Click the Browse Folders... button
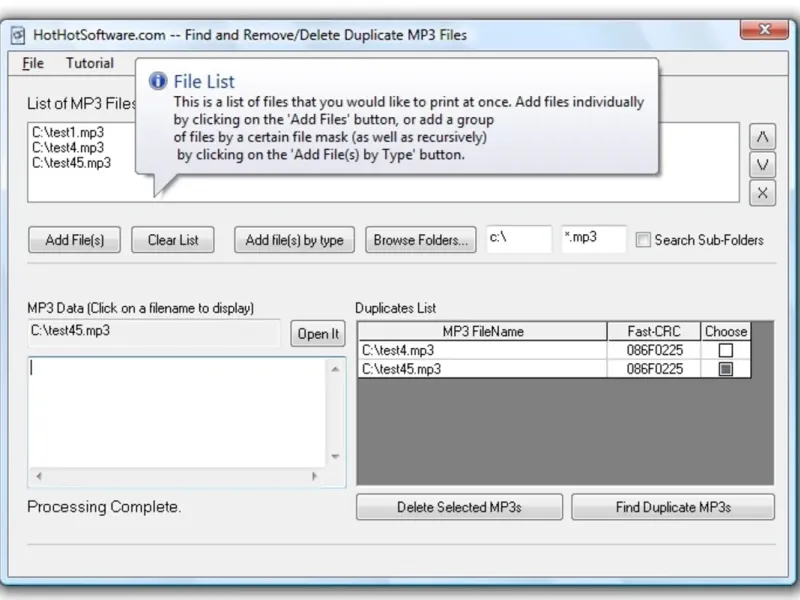800x600 pixels. click(x=421, y=240)
